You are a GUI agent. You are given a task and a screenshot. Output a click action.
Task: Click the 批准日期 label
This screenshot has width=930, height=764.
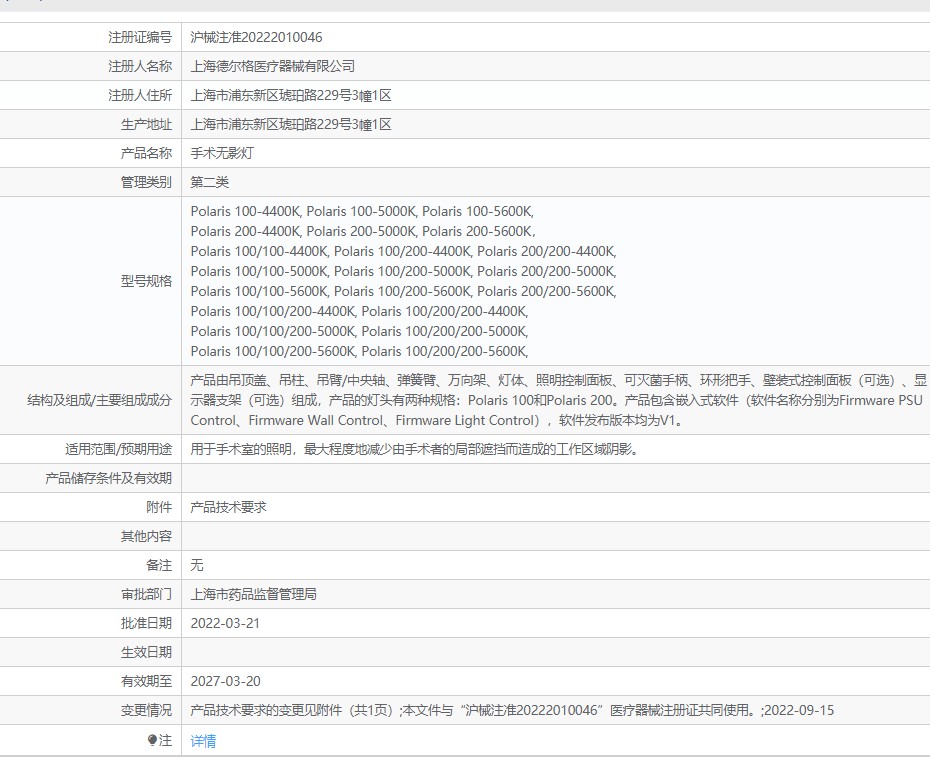click(x=146, y=623)
